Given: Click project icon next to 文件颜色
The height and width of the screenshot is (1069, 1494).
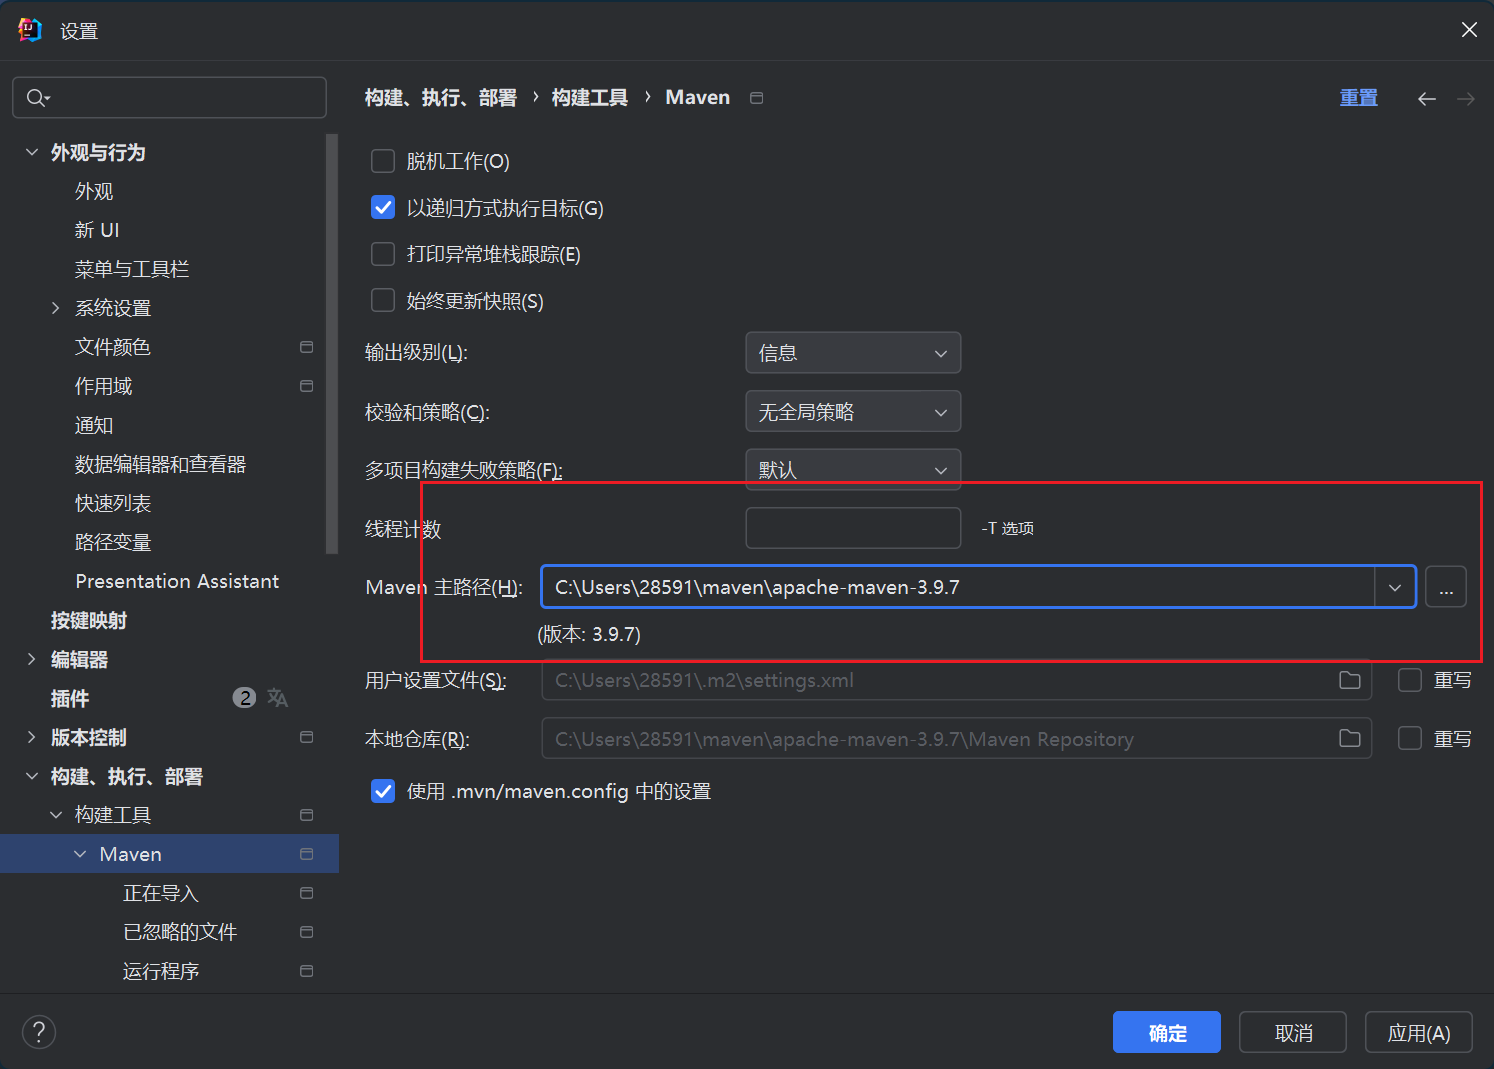Looking at the screenshot, I should (x=307, y=347).
